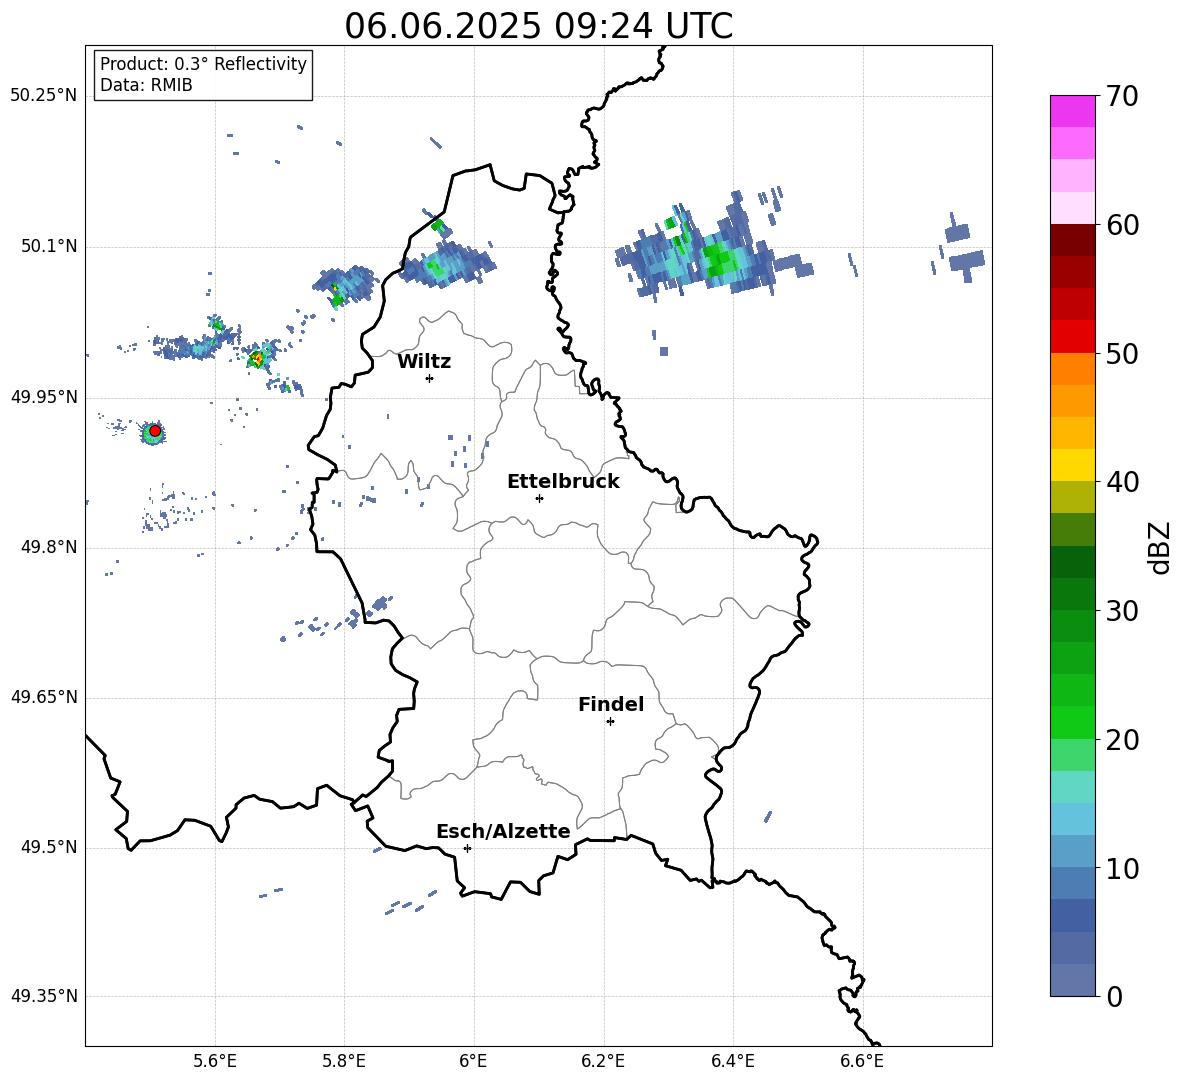The width and height of the screenshot is (1184, 1081).
Task: Click the colorbar 20 tick label
Action: pyautogui.click(x=1122, y=740)
